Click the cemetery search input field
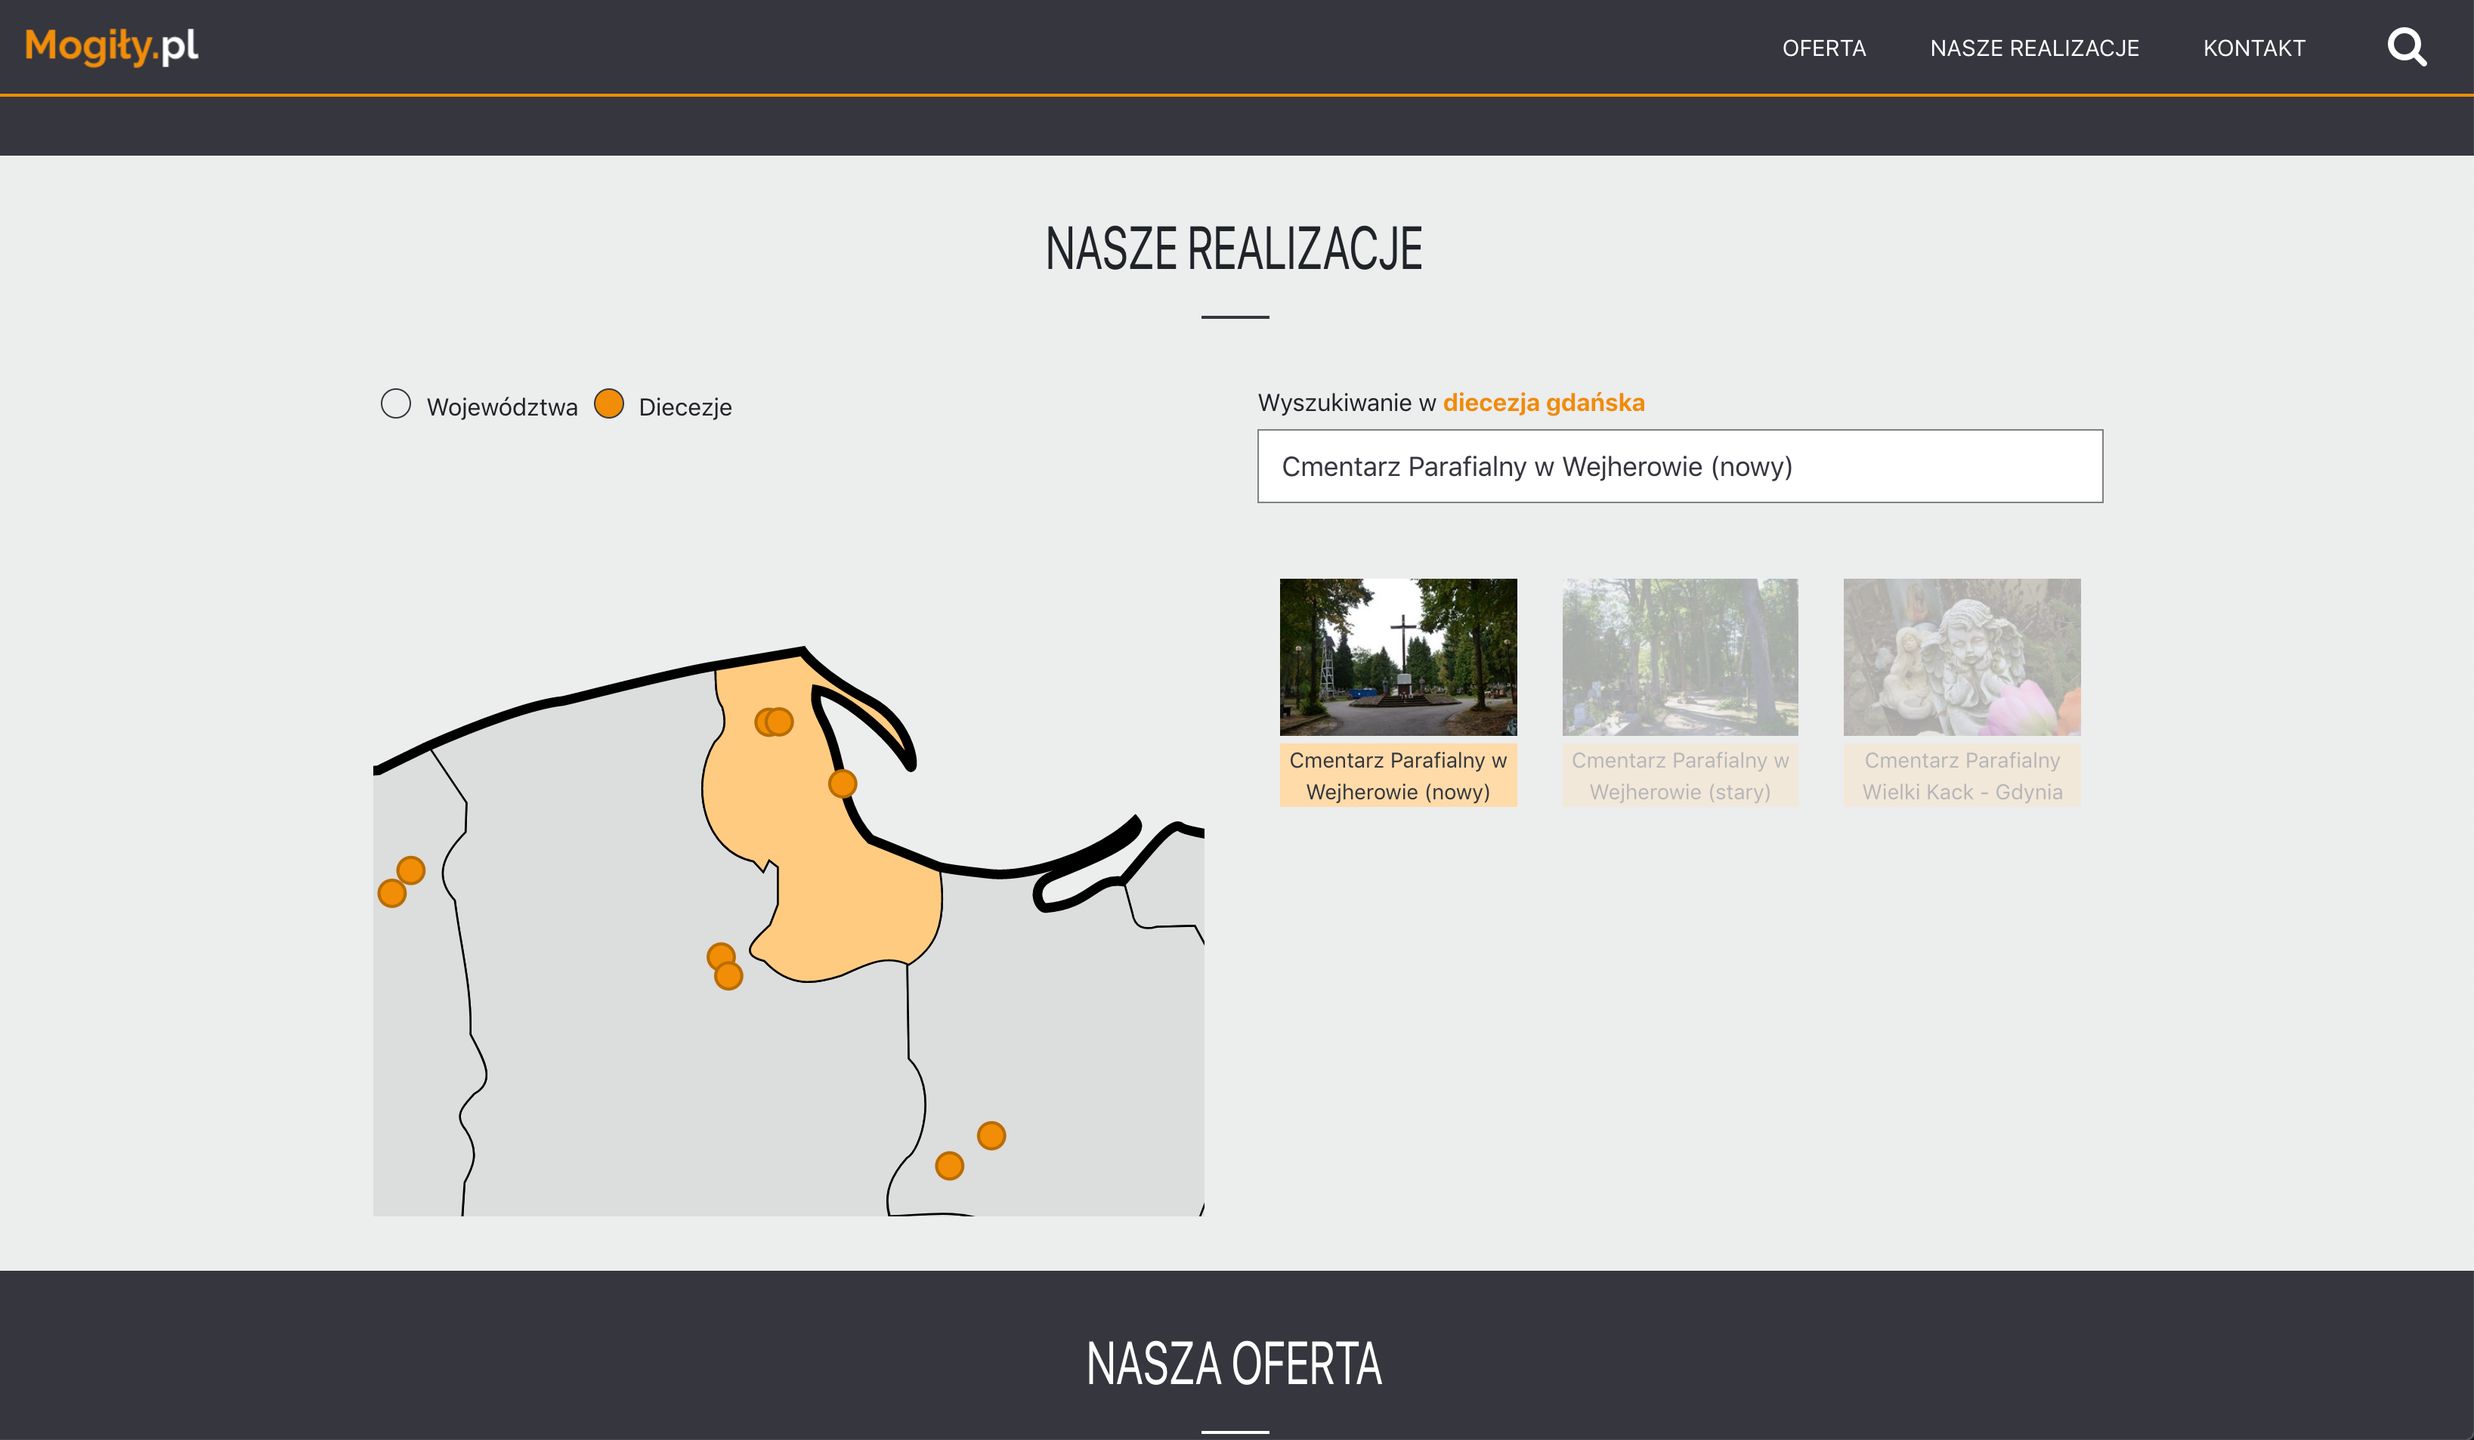Viewport: 2474px width, 1440px height. point(1679,466)
